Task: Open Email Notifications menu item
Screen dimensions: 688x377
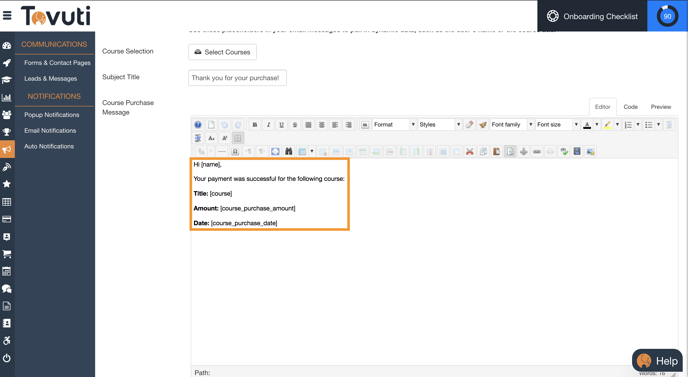Action: pyautogui.click(x=50, y=130)
